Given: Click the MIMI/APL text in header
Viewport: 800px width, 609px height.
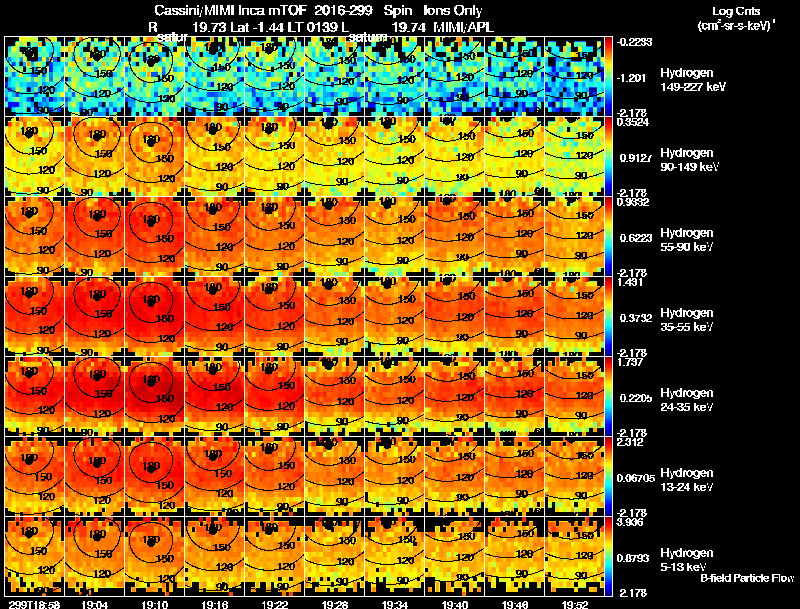Looking at the screenshot, I should [463, 27].
